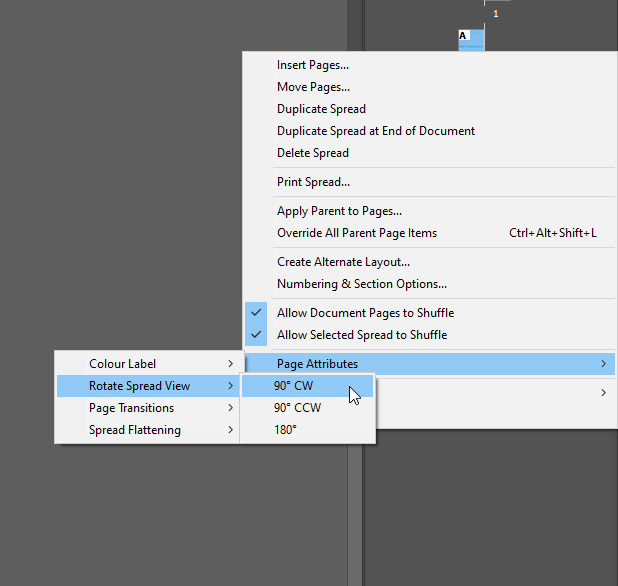Select Override All Parent Page Items
The height and width of the screenshot is (586, 618).
356,233
